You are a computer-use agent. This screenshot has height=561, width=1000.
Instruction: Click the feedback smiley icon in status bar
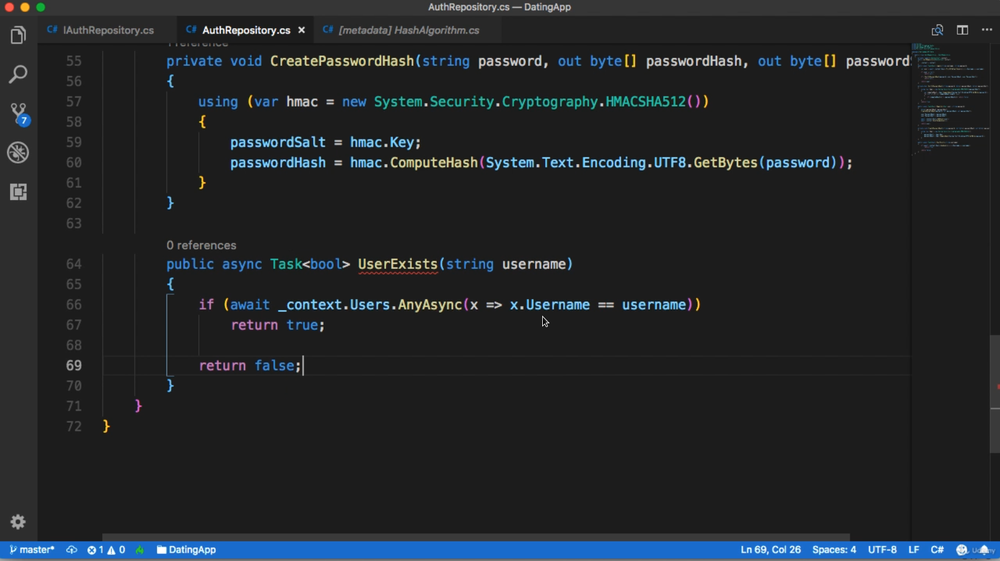[x=962, y=550]
